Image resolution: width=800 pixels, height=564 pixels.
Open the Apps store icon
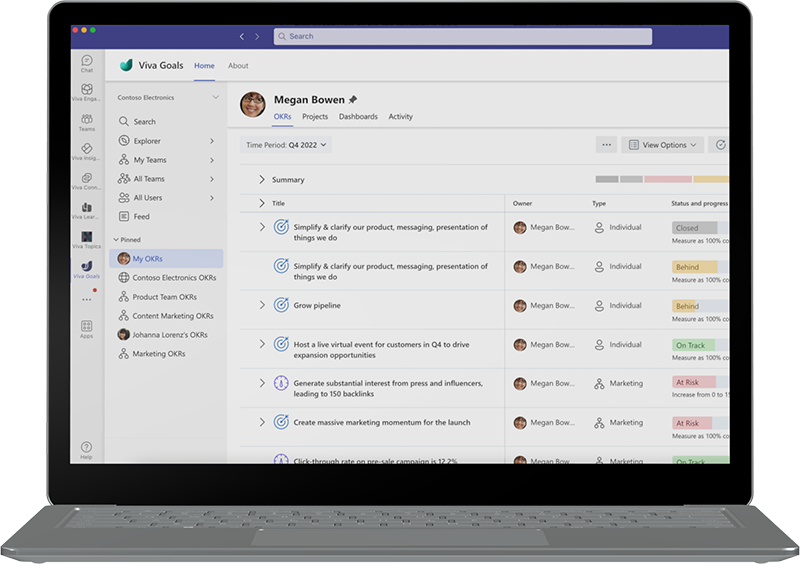coord(87,327)
